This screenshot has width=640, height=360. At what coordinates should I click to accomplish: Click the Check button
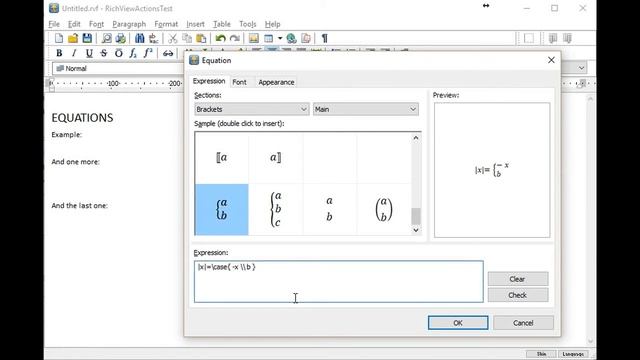[x=518, y=295]
